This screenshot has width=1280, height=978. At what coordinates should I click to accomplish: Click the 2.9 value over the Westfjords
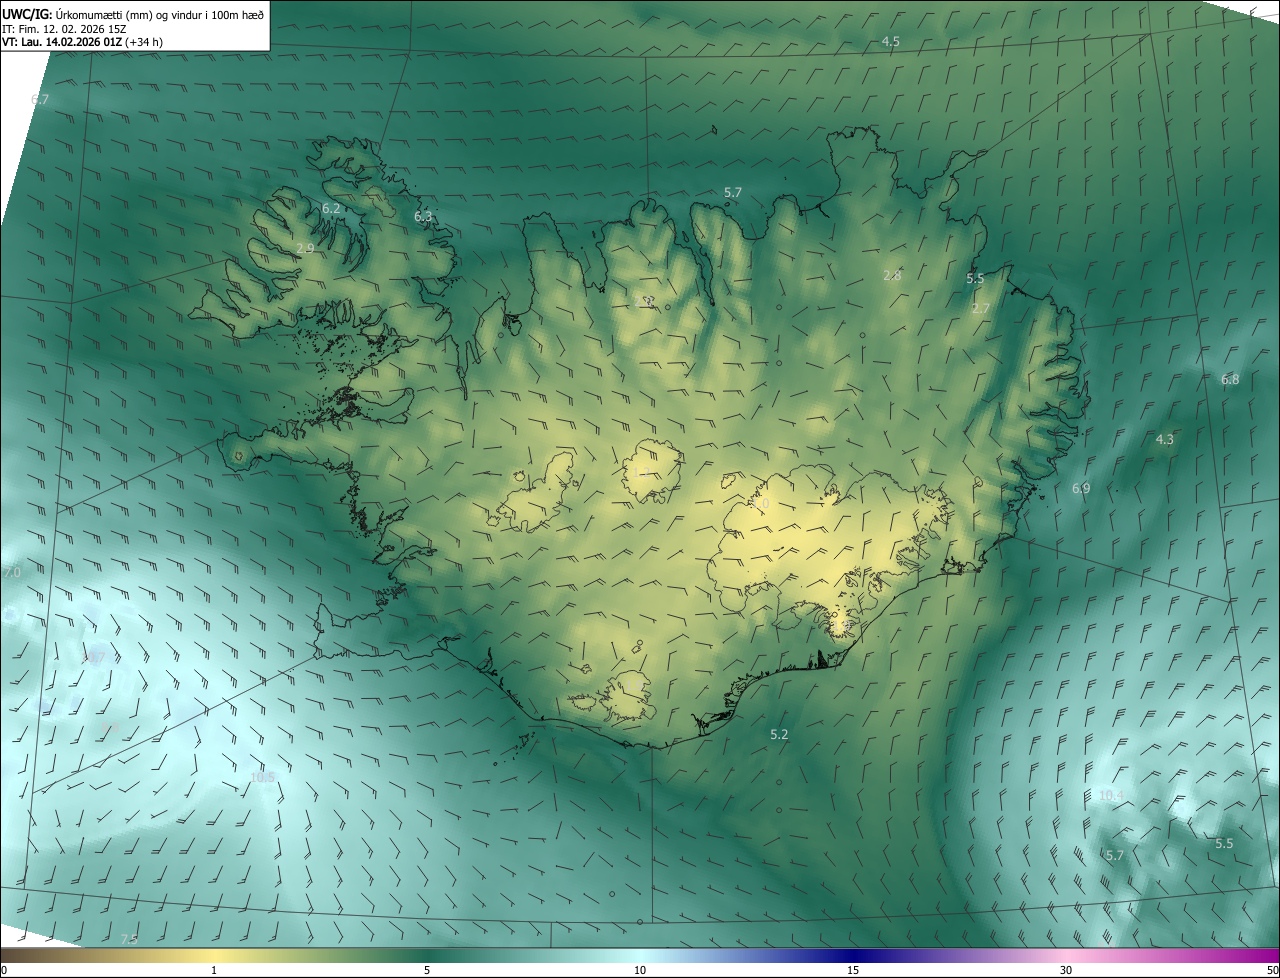click(x=306, y=248)
